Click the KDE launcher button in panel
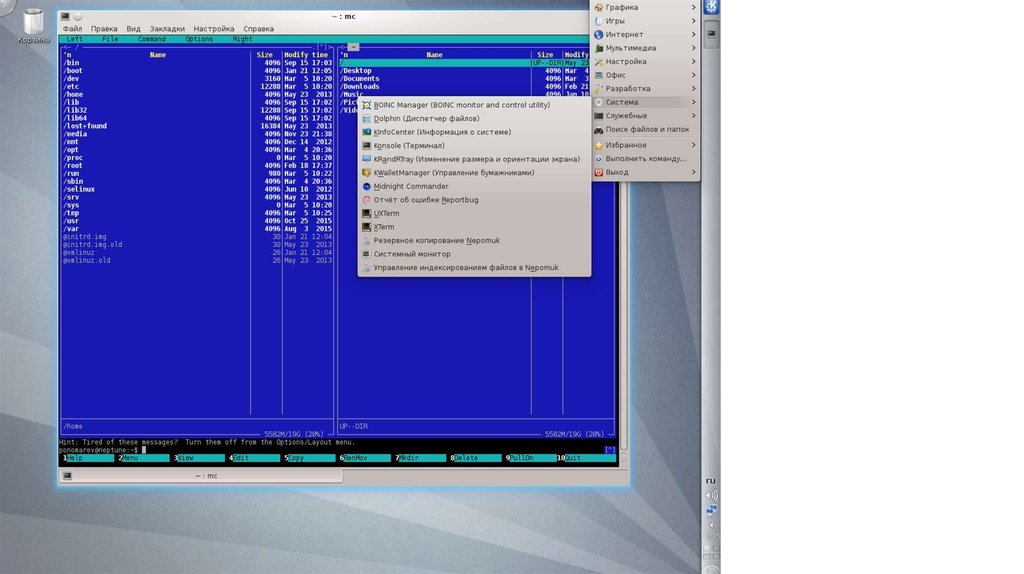 [x=711, y=8]
